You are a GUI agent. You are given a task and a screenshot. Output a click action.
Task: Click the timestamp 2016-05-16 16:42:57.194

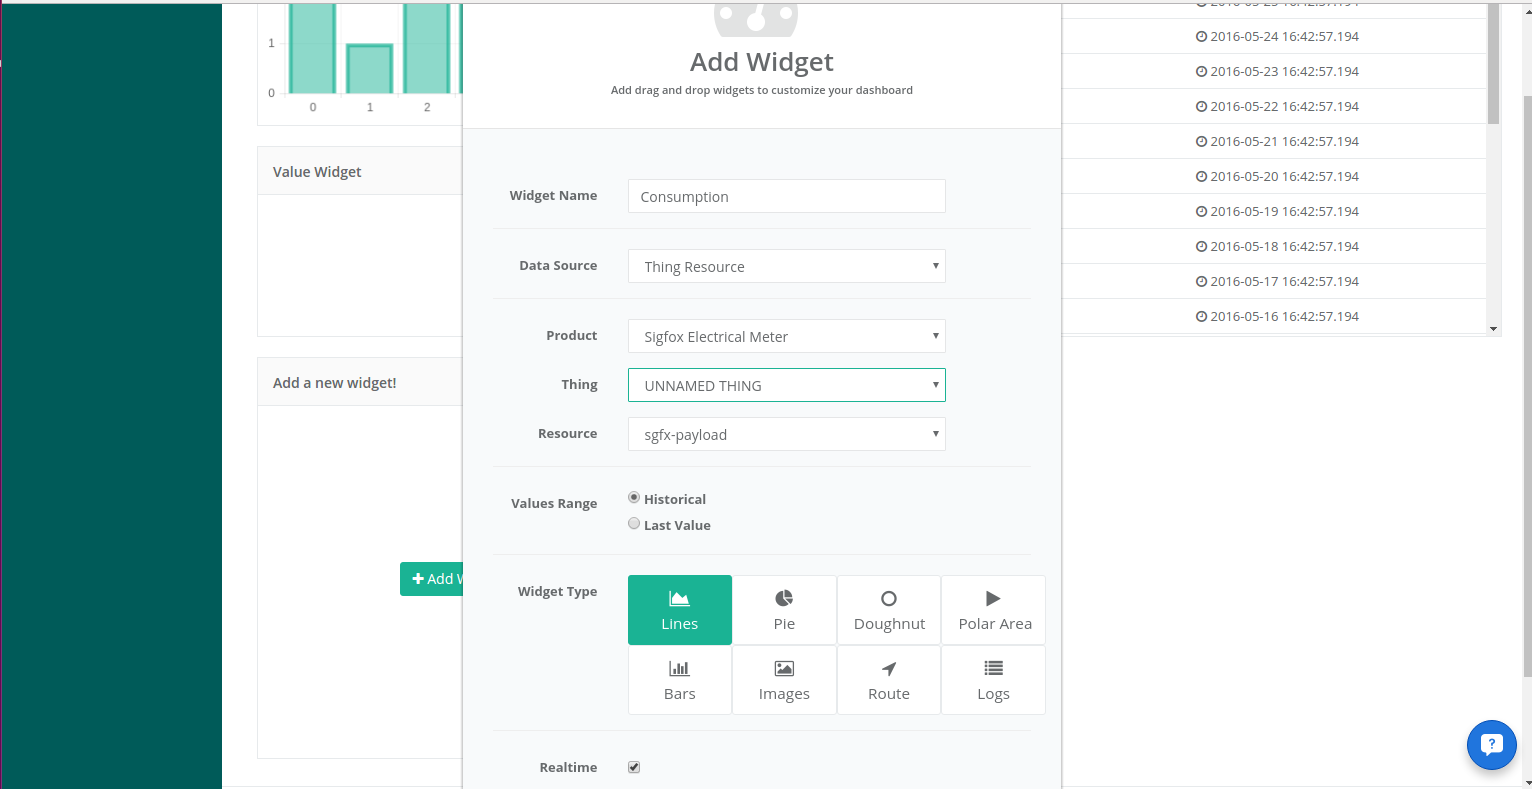1284,316
